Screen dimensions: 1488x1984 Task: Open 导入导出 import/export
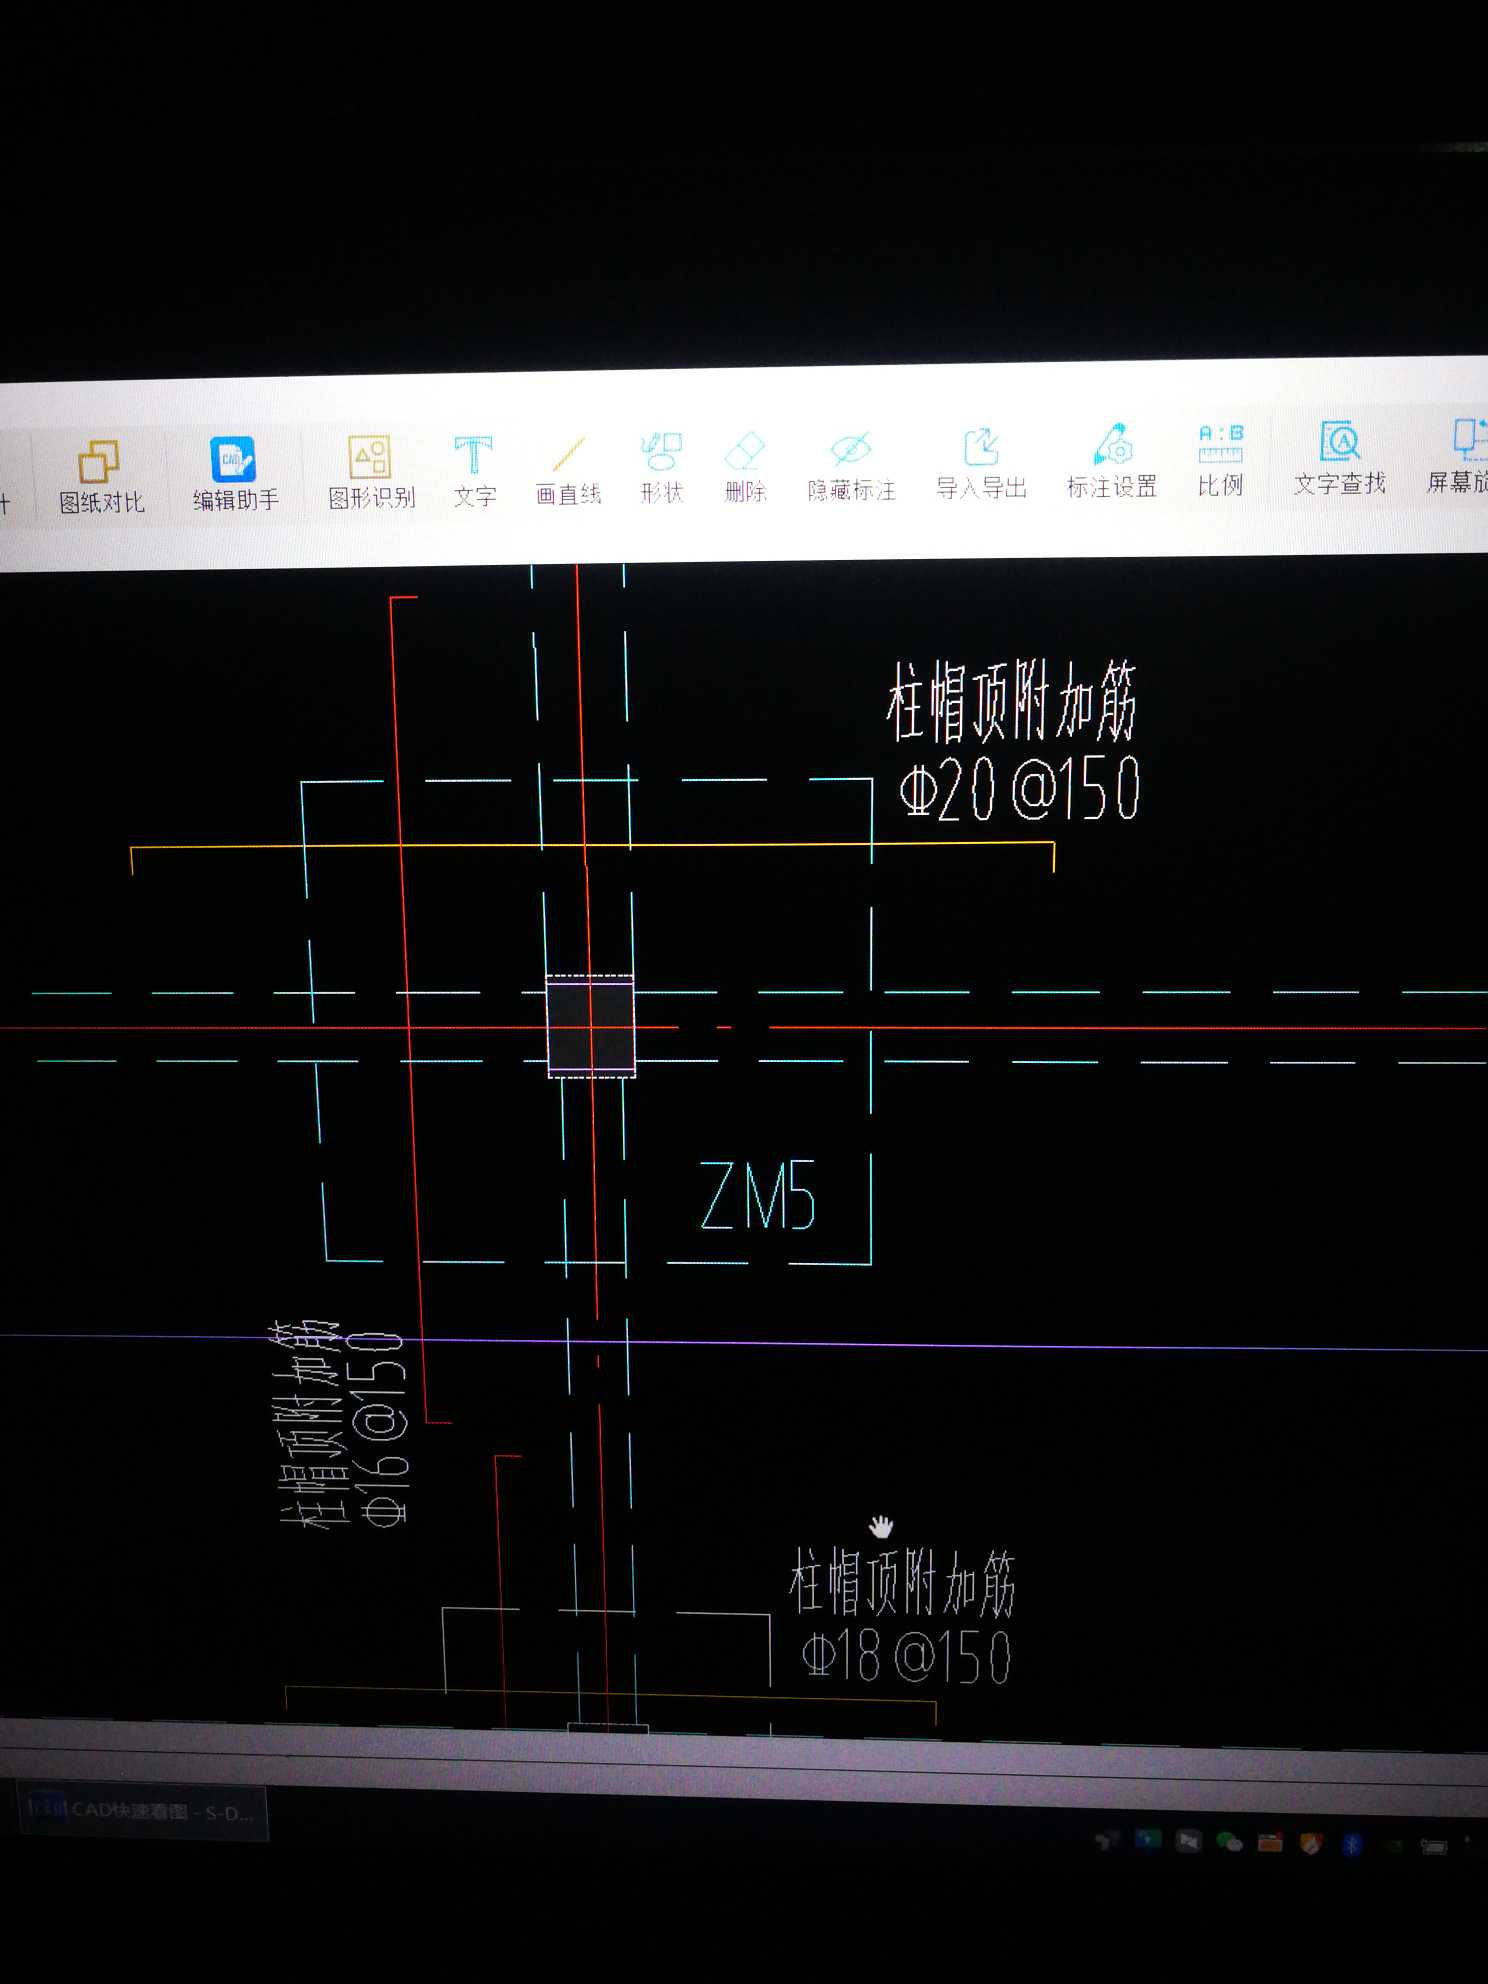click(x=981, y=463)
